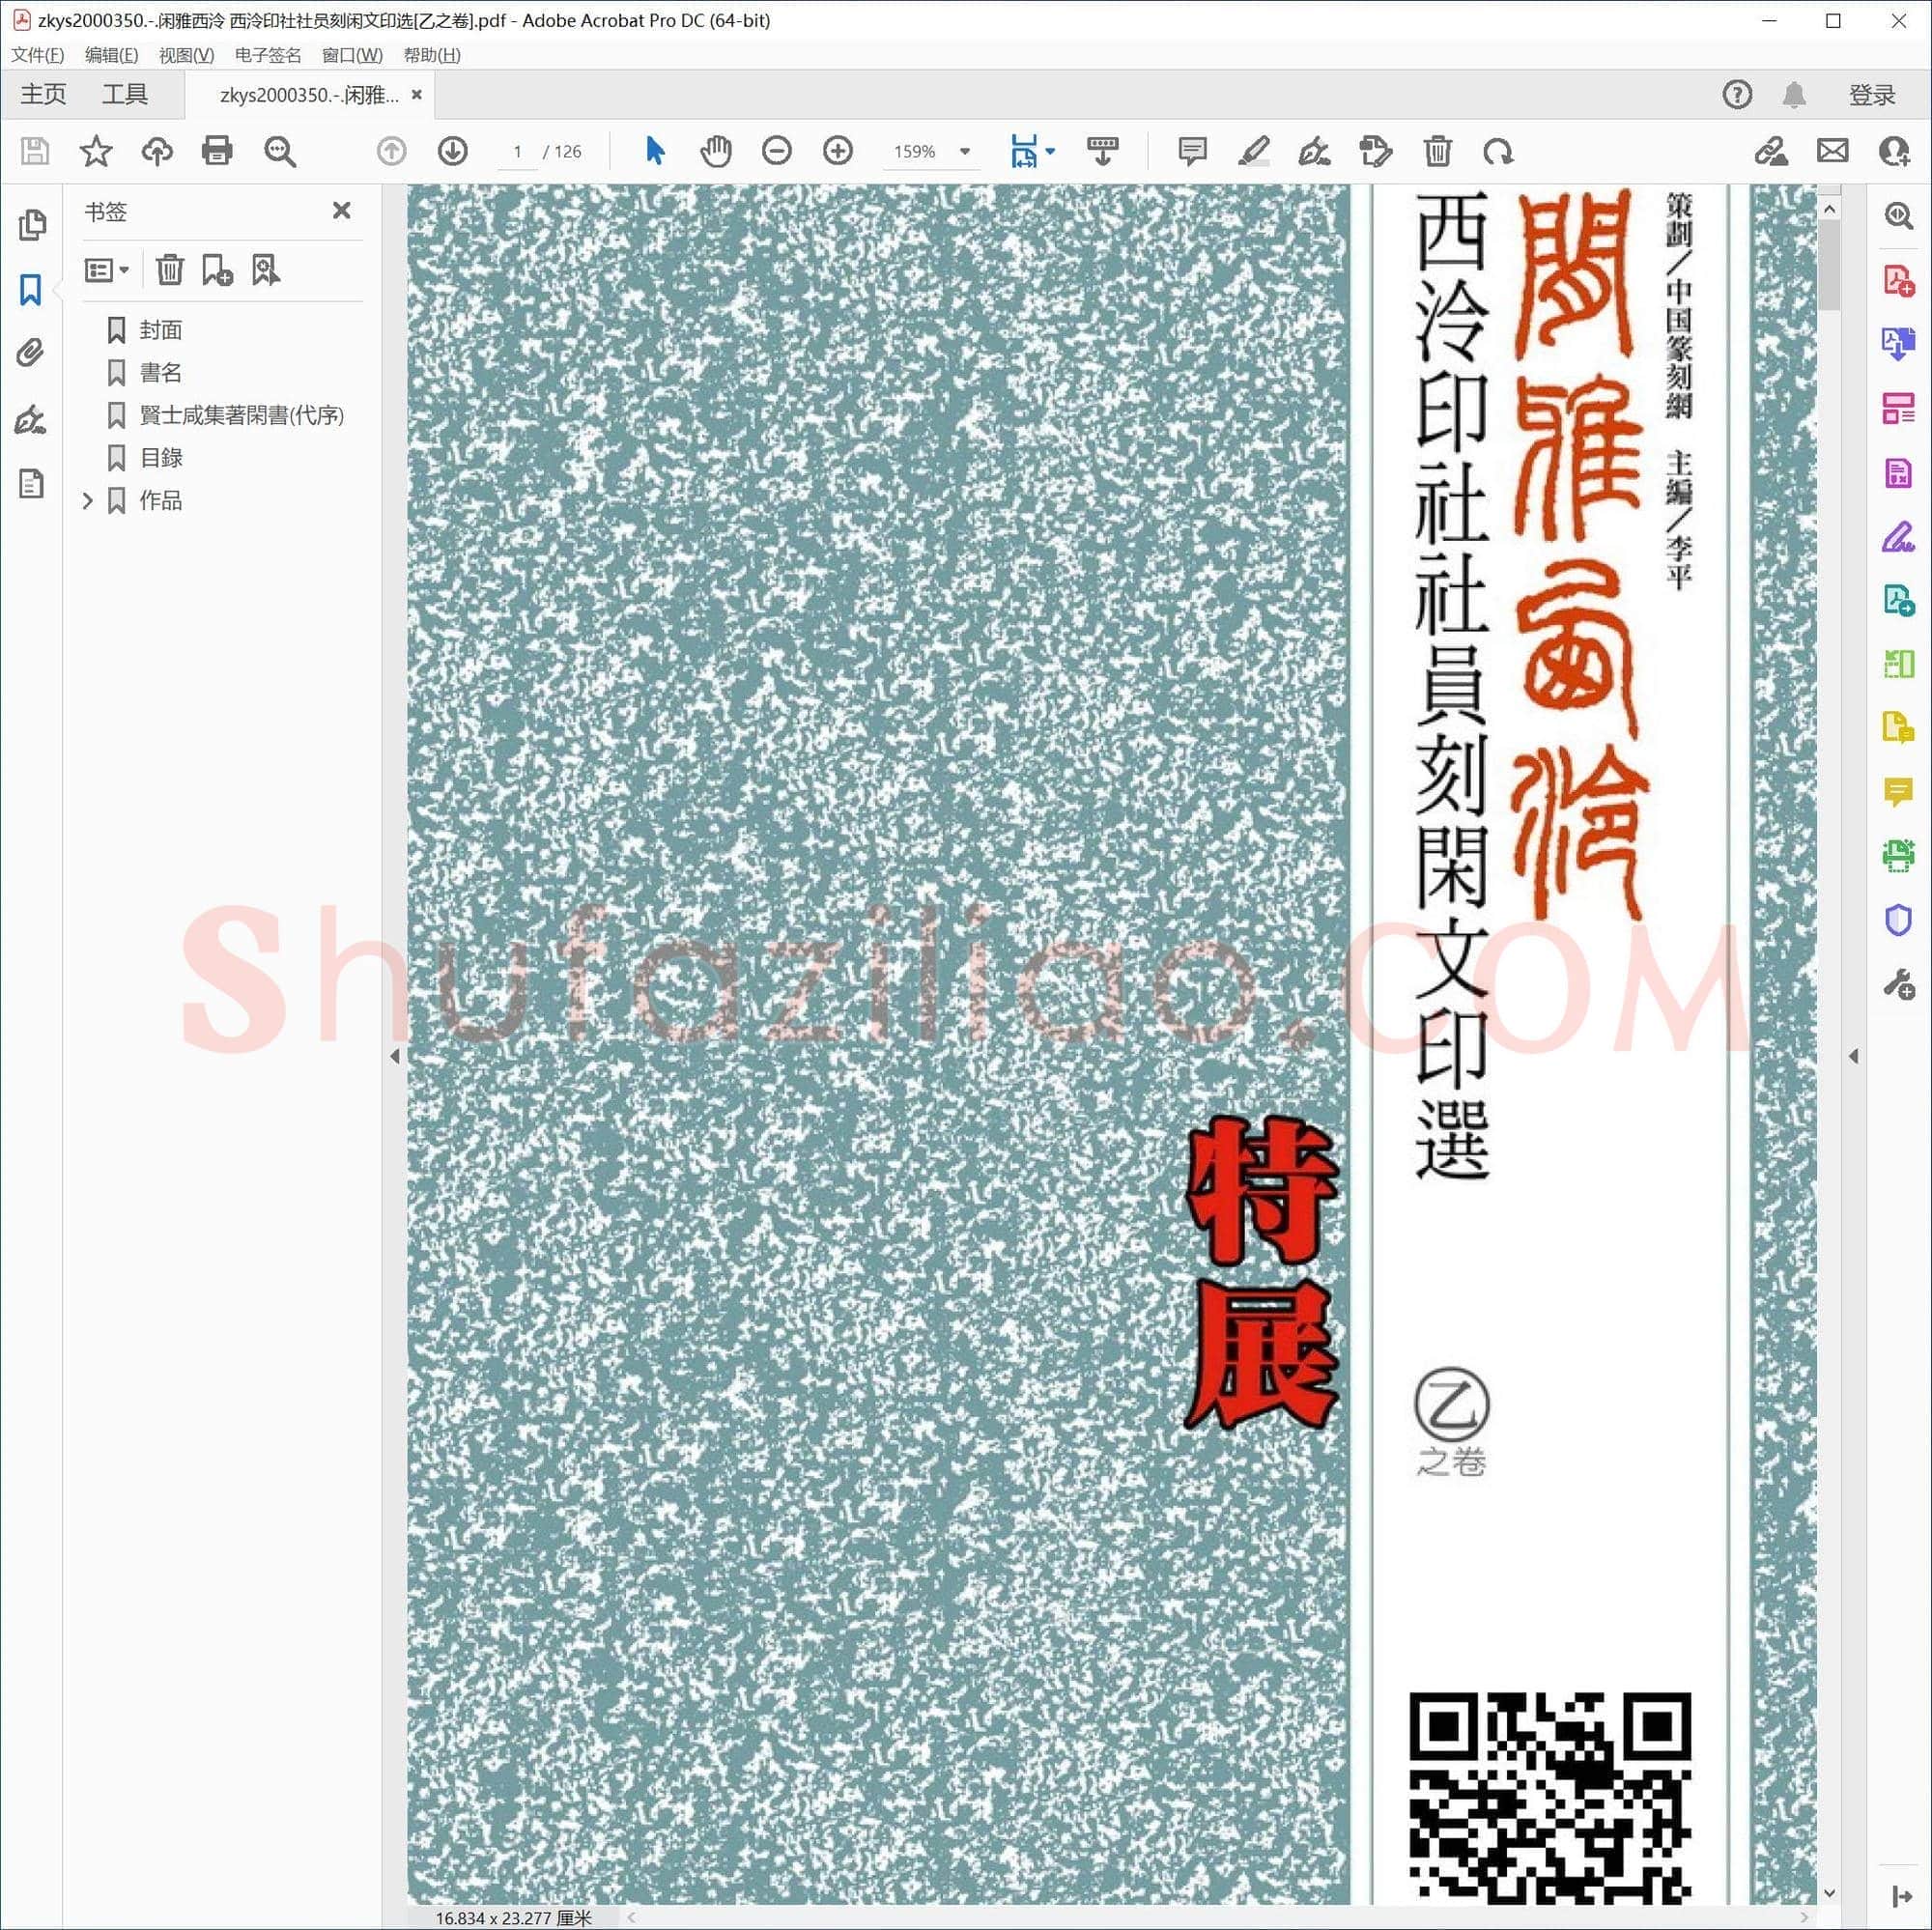Open the signatures panel icon
Image resolution: width=1932 pixels, height=1930 pixels.
[31, 419]
